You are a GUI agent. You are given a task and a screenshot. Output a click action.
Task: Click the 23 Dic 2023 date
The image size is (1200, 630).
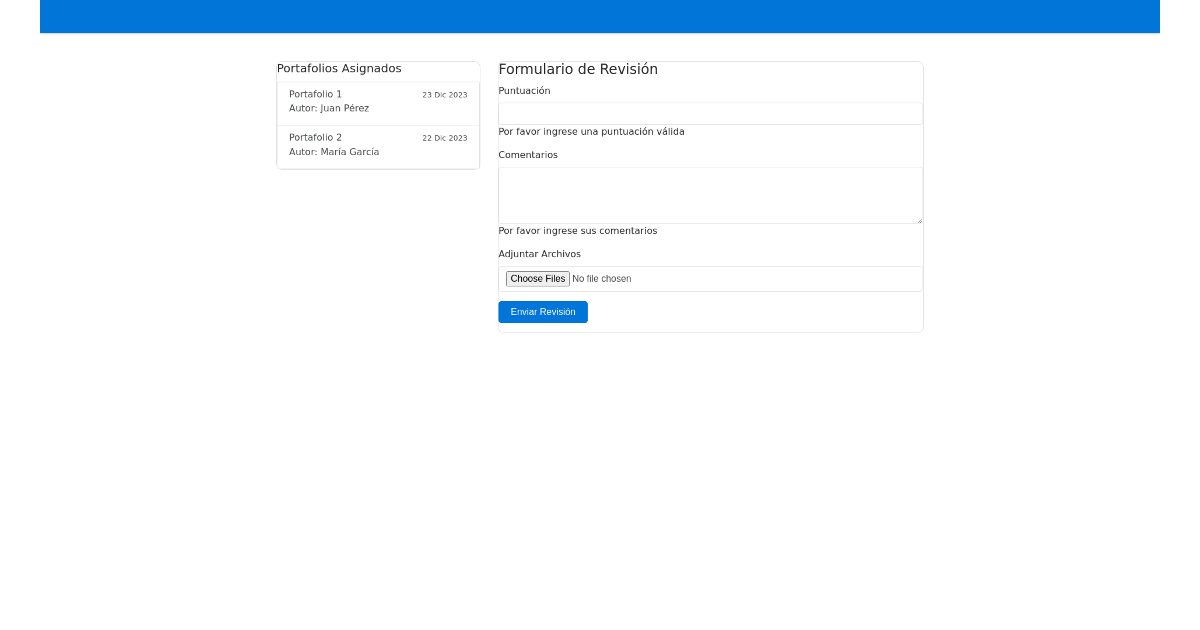[x=444, y=95]
